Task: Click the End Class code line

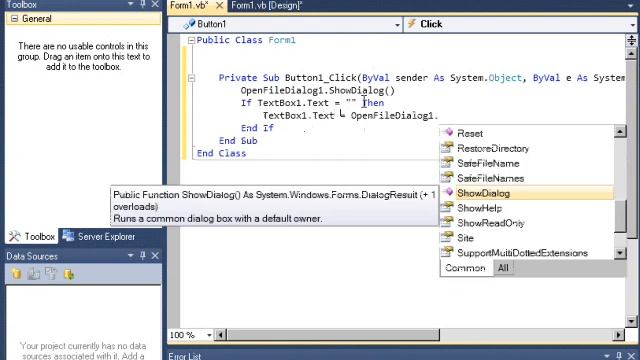Action: point(222,153)
